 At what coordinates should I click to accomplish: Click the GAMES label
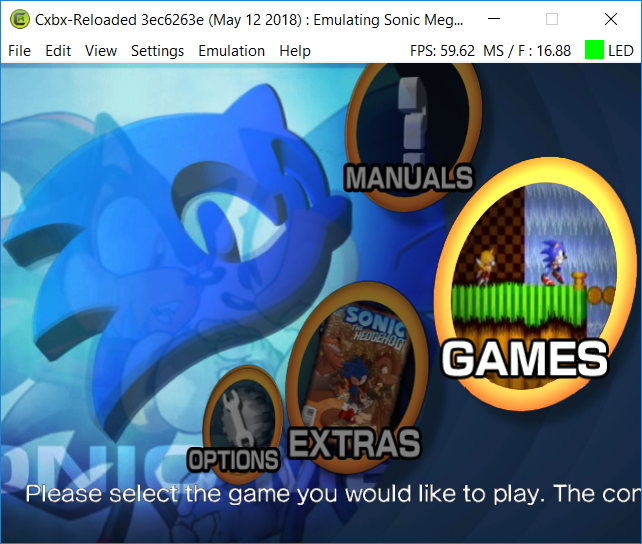[x=525, y=359]
